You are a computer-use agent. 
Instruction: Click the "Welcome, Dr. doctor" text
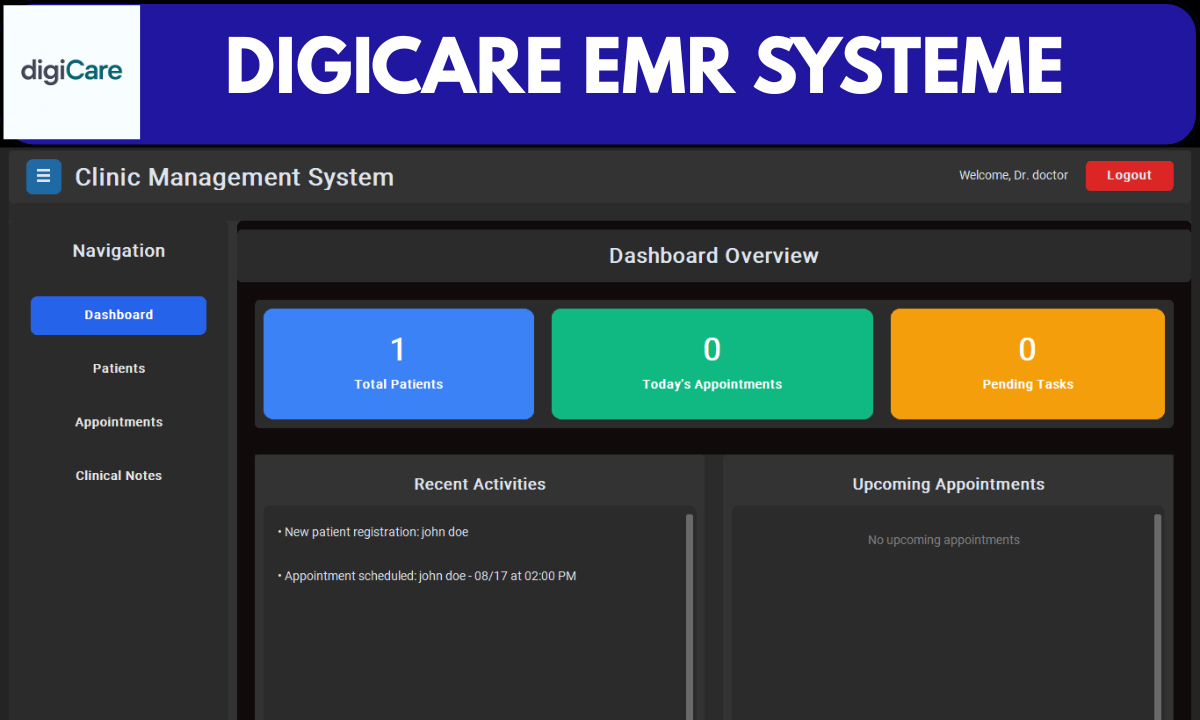tap(1013, 175)
